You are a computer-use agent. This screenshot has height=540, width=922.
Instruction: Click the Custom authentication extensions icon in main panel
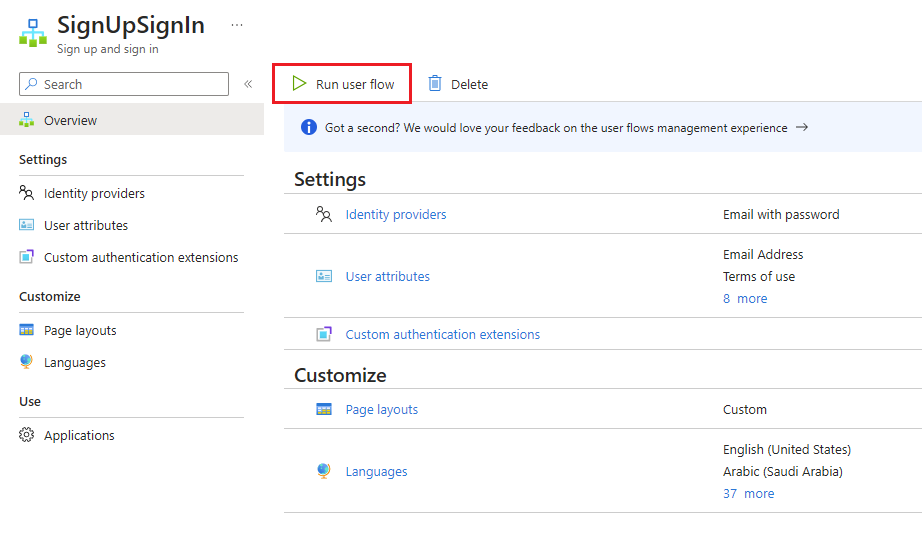coord(323,334)
